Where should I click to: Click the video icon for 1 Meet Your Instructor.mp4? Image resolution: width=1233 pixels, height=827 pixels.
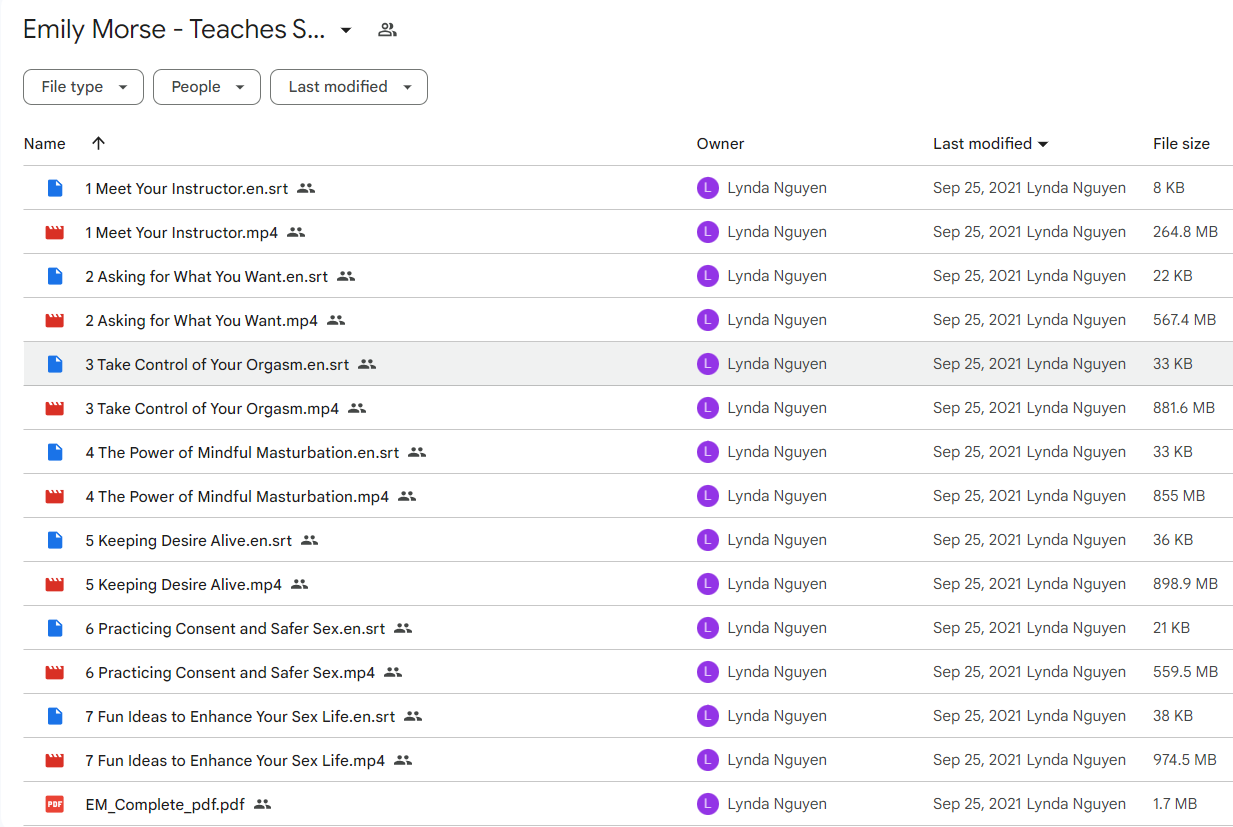(x=55, y=232)
